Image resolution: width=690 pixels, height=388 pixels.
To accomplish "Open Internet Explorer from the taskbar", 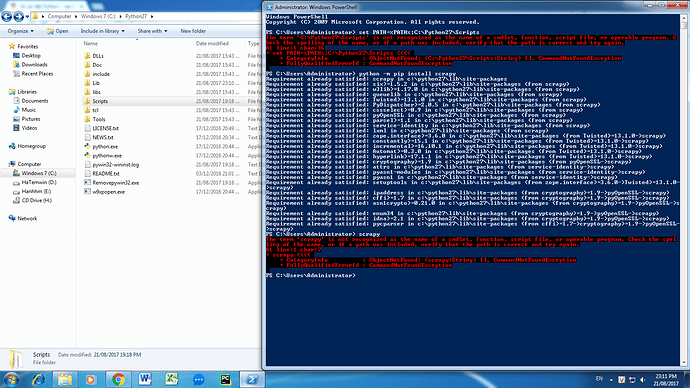I will coord(38,379).
